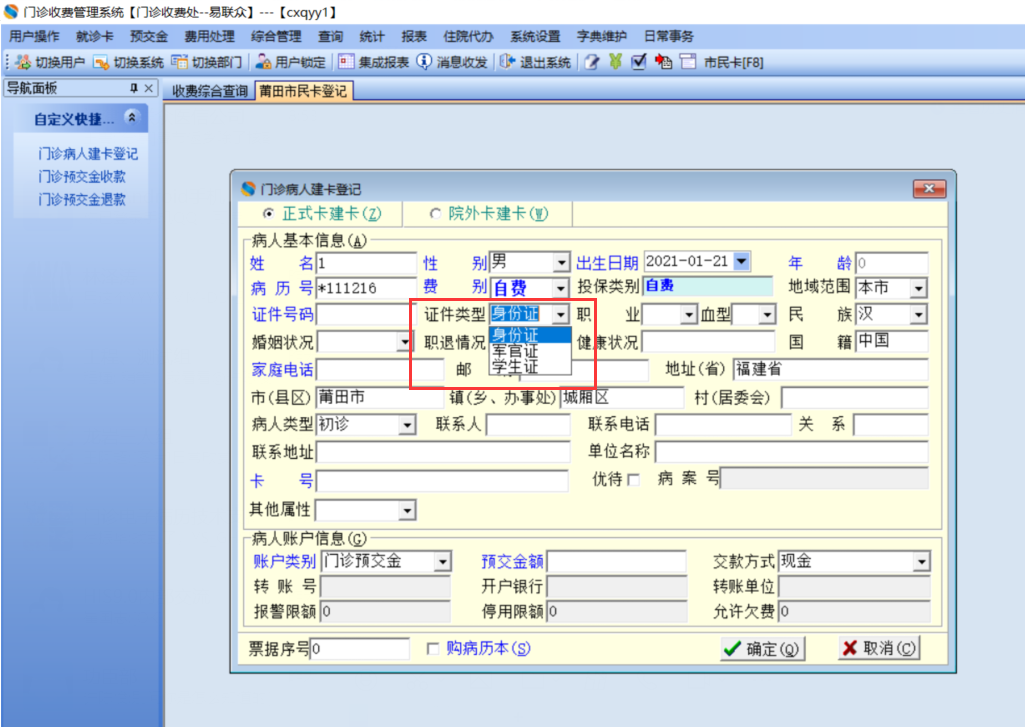Click the 切换系统 toolbar icon
The width and height of the screenshot is (1025, 727).
[101, 62]
